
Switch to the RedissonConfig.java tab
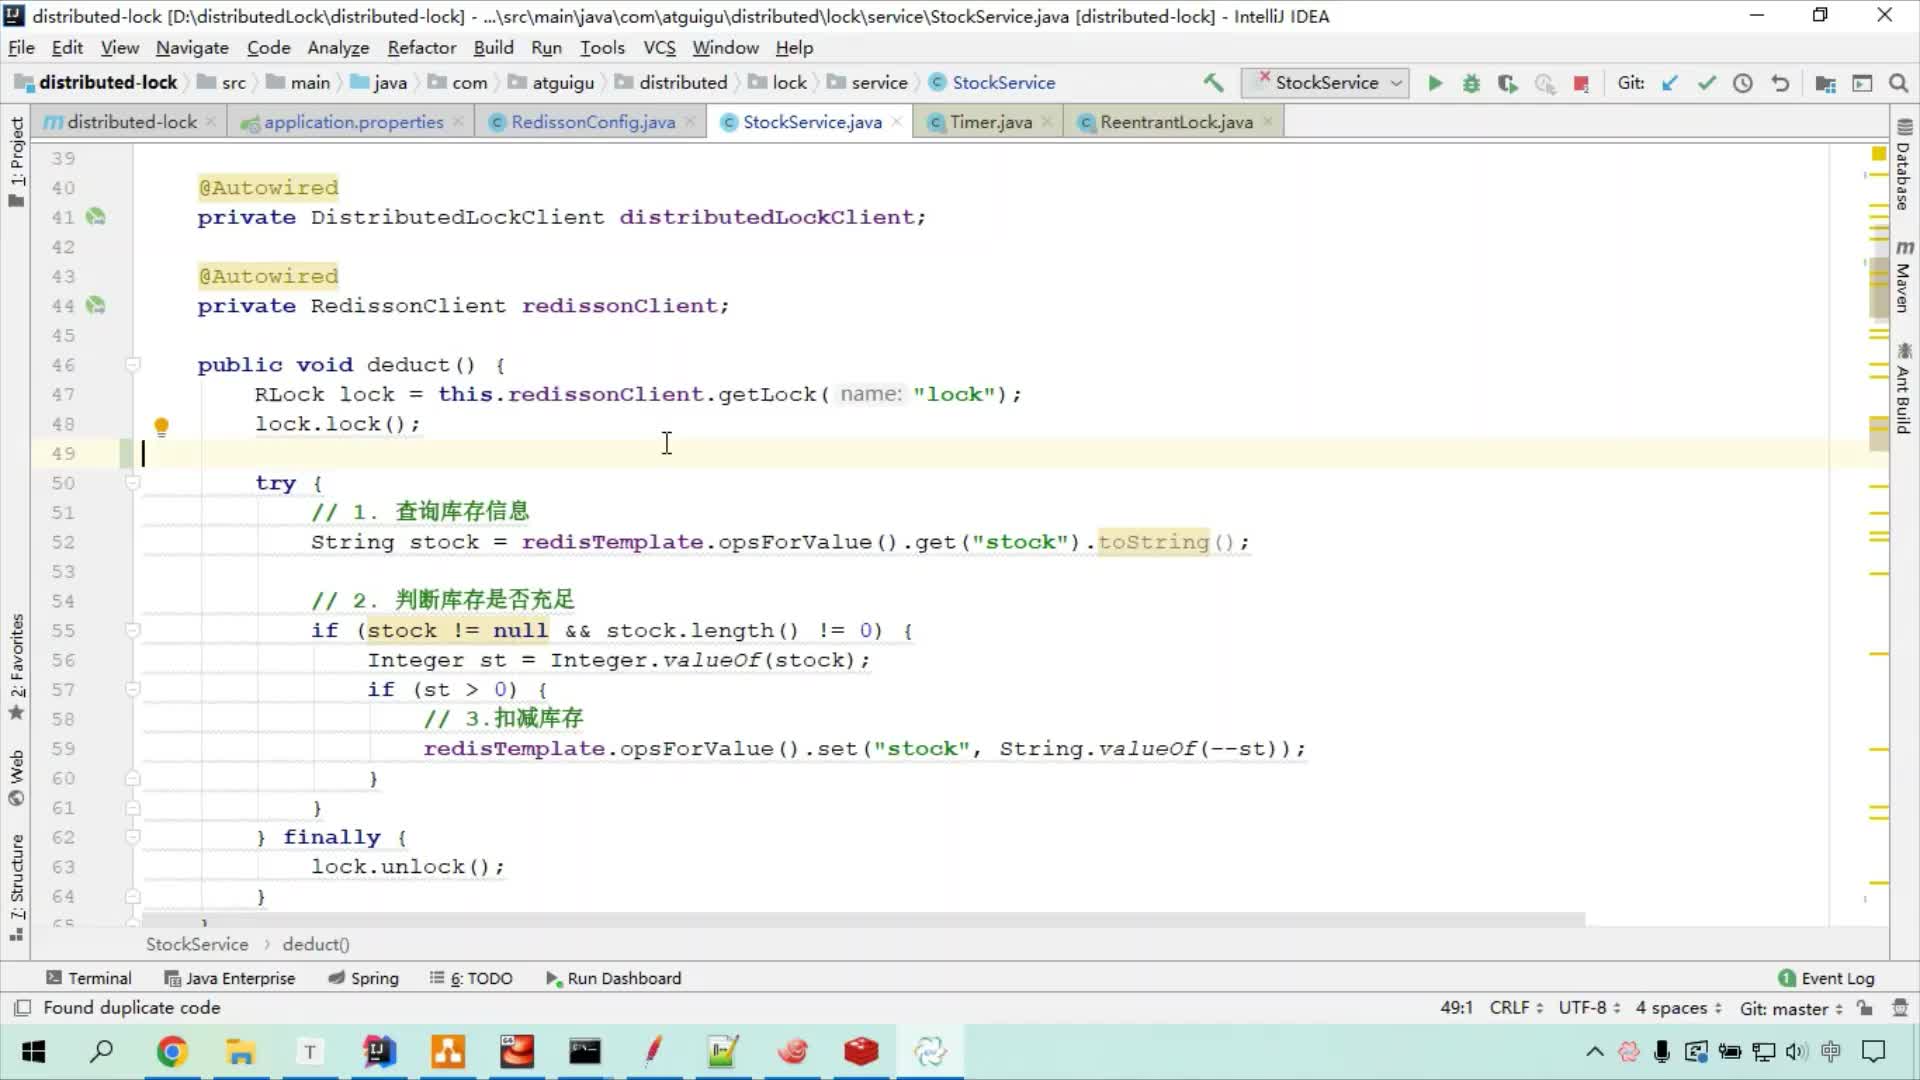point(592,122)
